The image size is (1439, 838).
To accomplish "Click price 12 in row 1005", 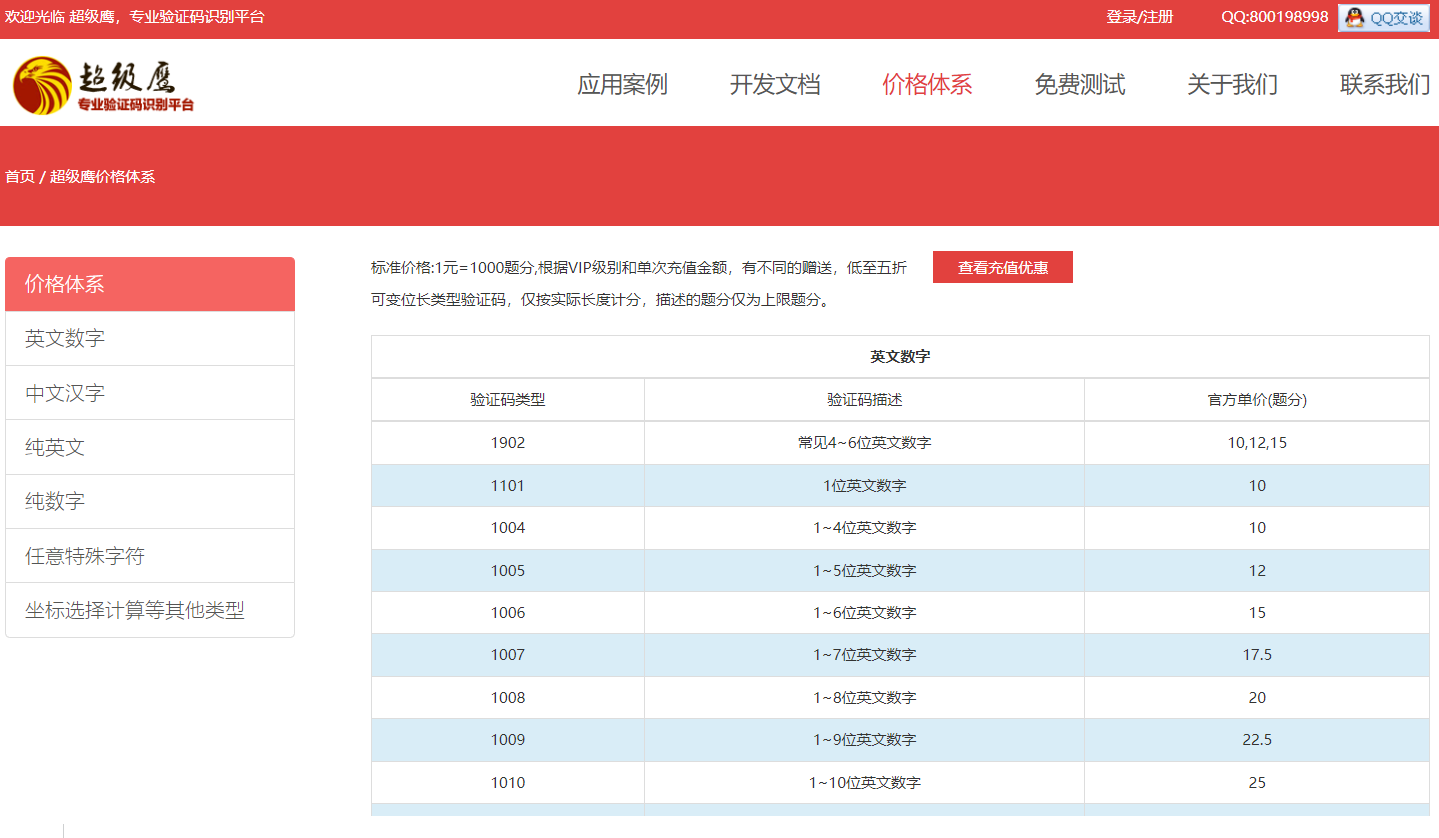I will click(1257, 571).
